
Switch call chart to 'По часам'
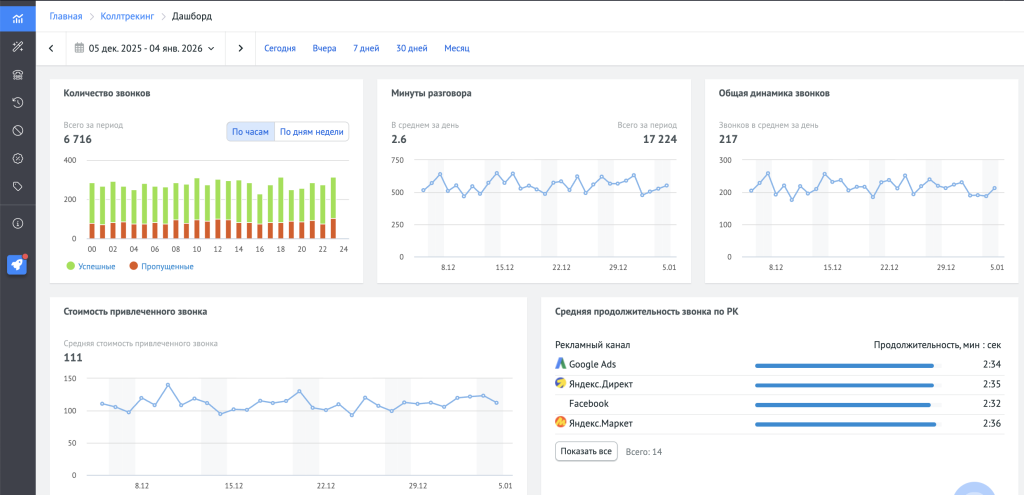pos(250,132)
